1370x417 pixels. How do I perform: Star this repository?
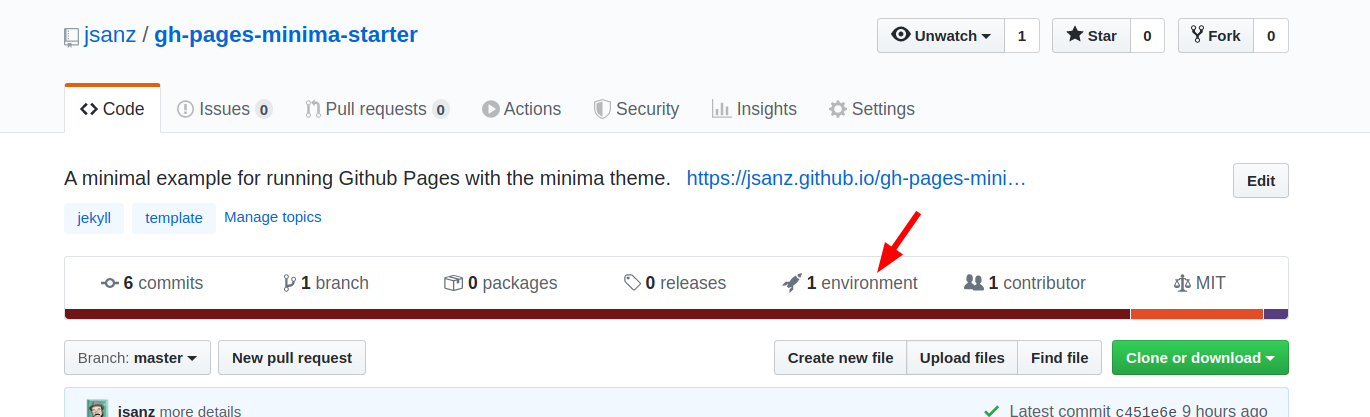coord(1091,36)
